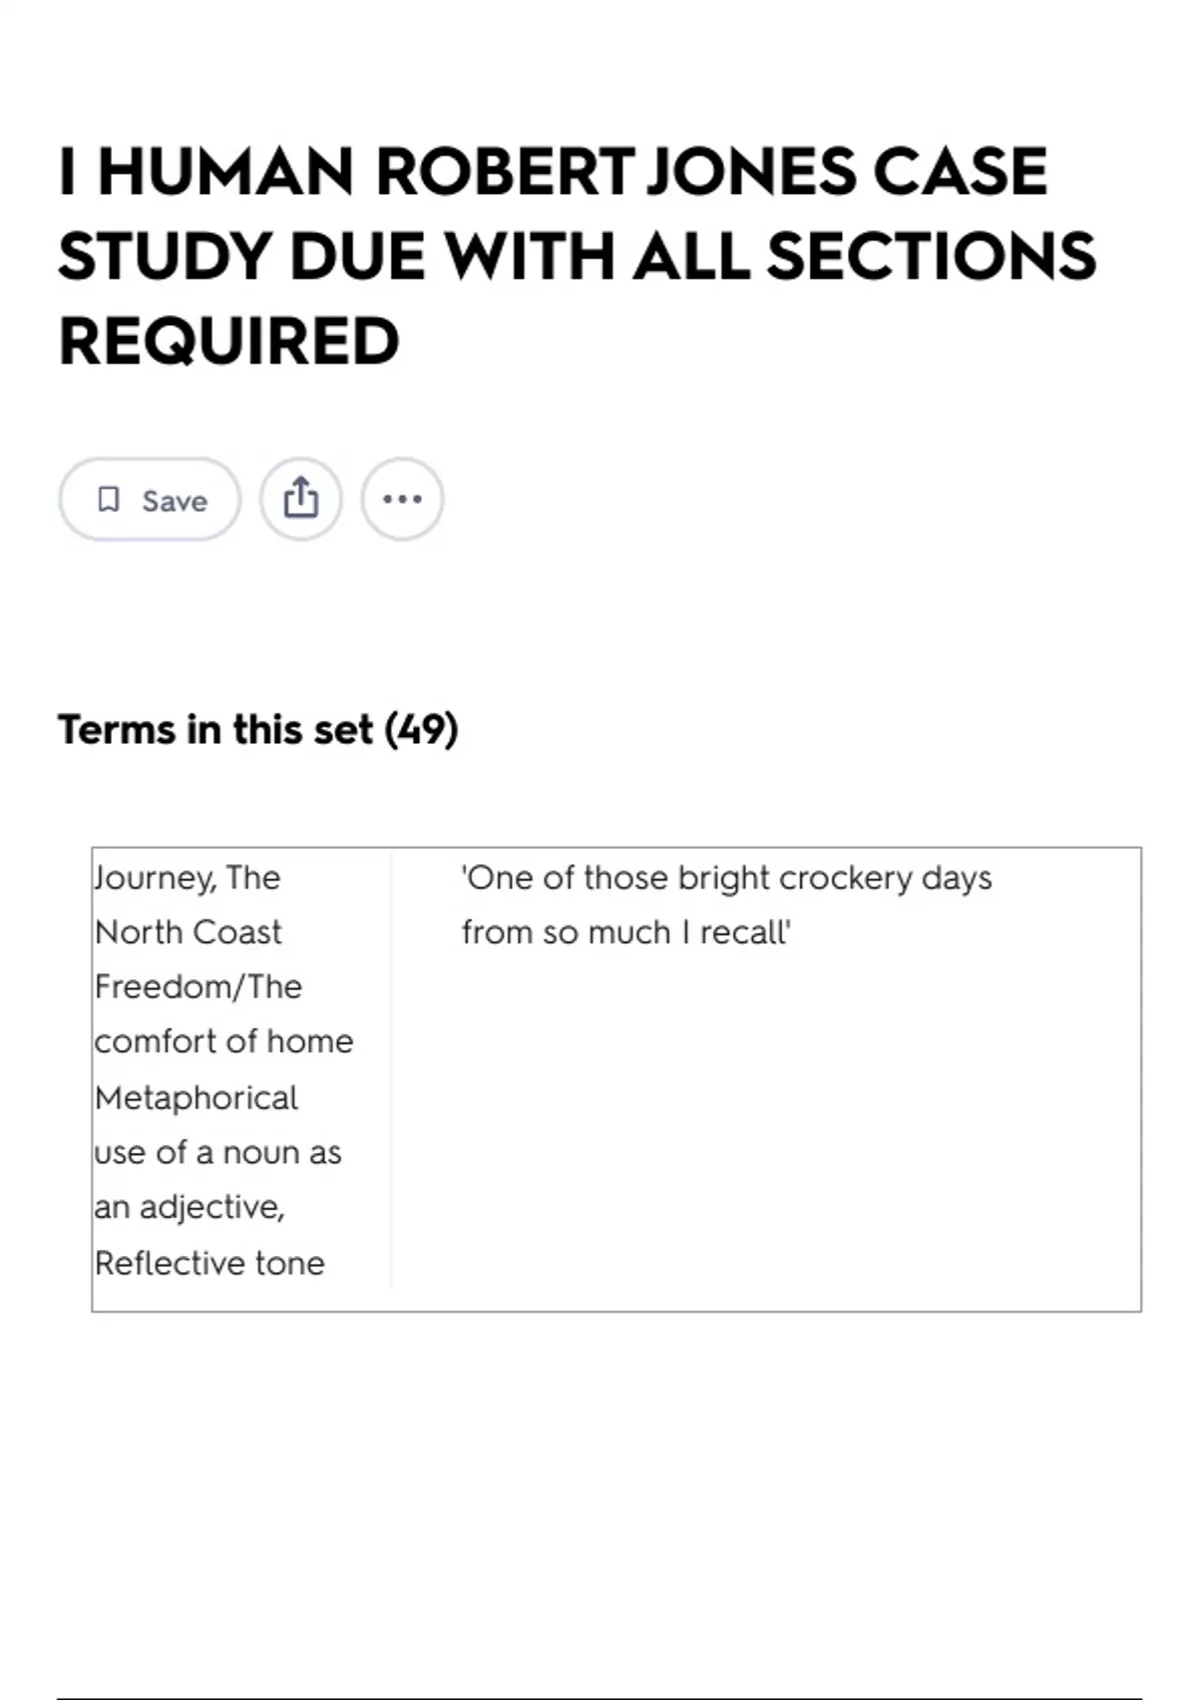The height and width of the screenshot is (1700, 1200).
Task: Open the three-dot more options menu
Action: tap(402, 499)
